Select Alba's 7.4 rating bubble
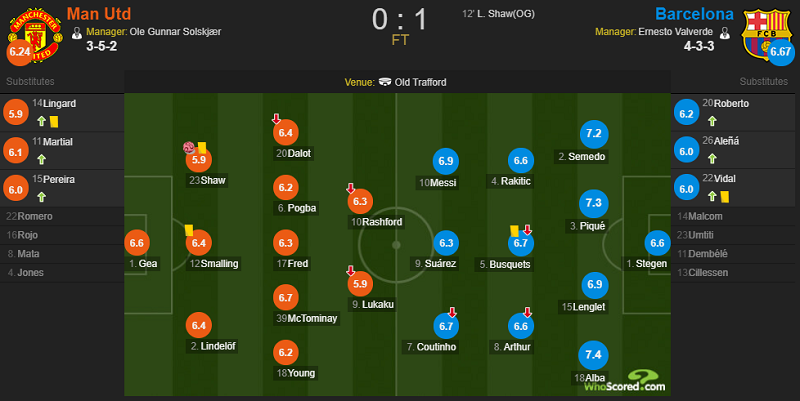The width and height of the screenshot is (800, 401). 593,355
